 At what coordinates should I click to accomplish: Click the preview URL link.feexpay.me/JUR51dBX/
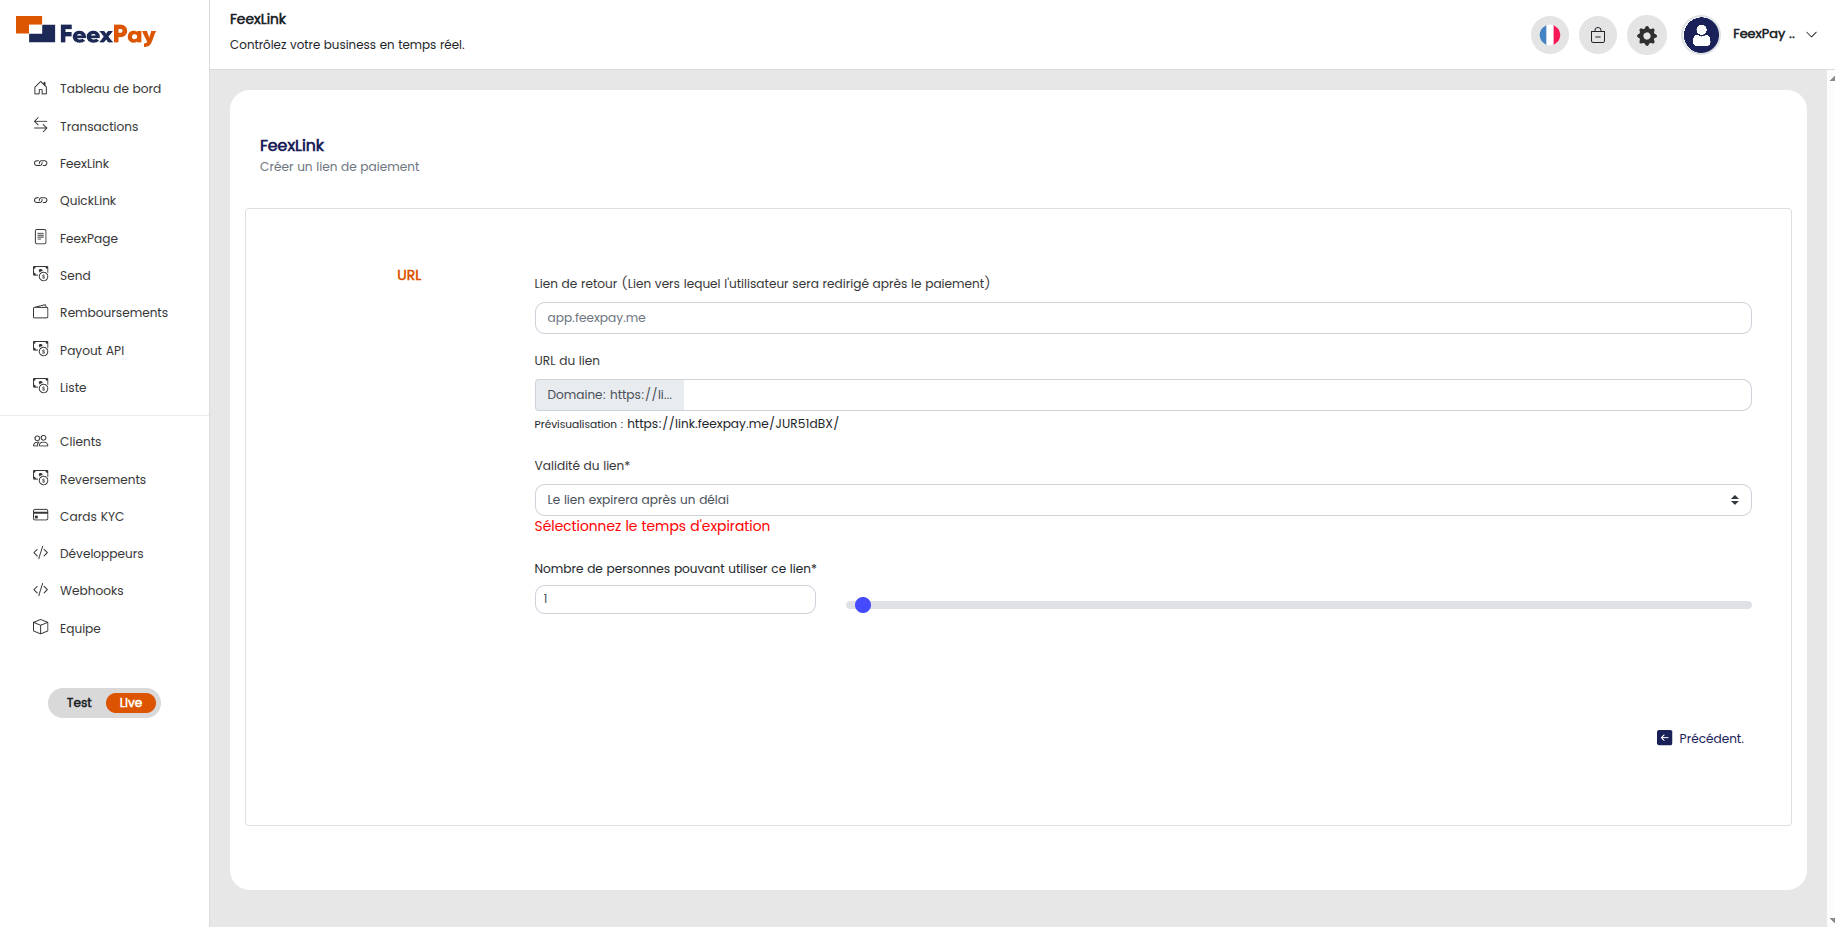(733, 423)
